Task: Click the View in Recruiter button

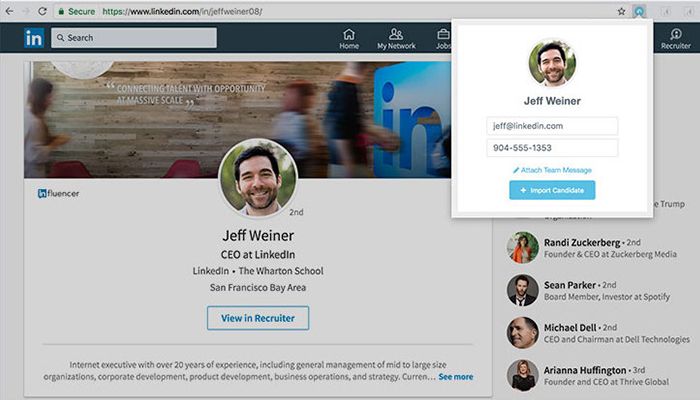Action: coord(258,318)
